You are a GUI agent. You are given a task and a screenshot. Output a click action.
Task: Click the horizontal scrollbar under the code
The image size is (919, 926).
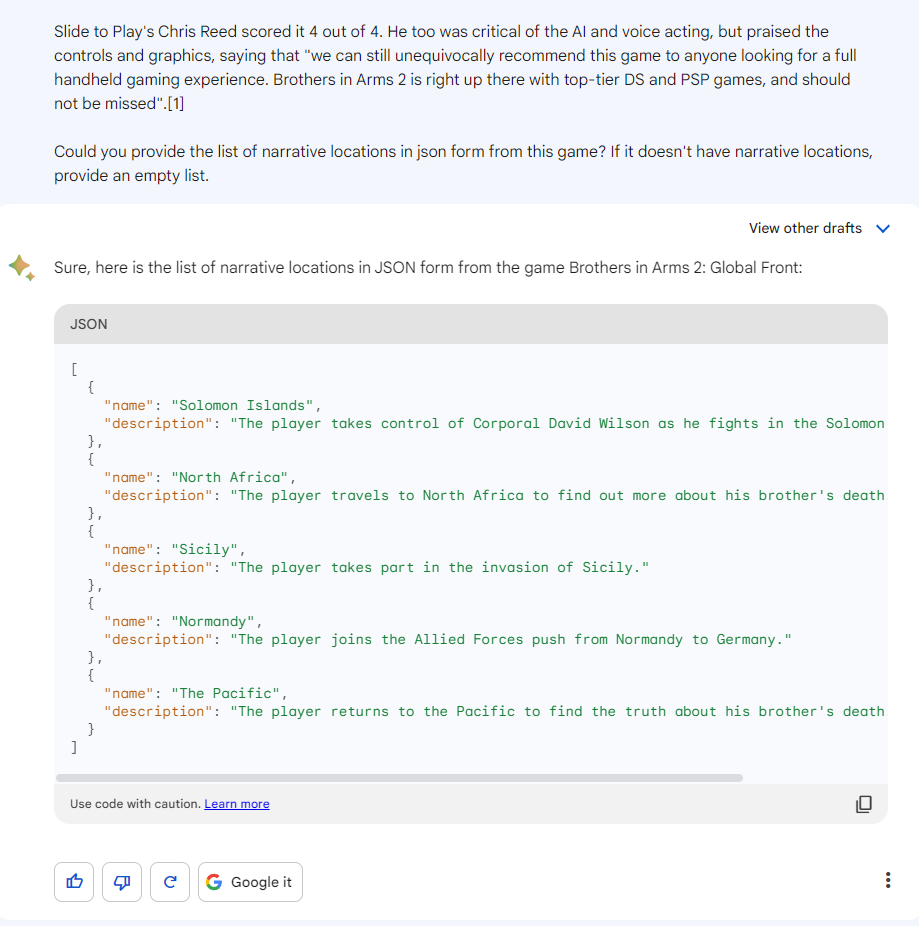pos(399,778)
